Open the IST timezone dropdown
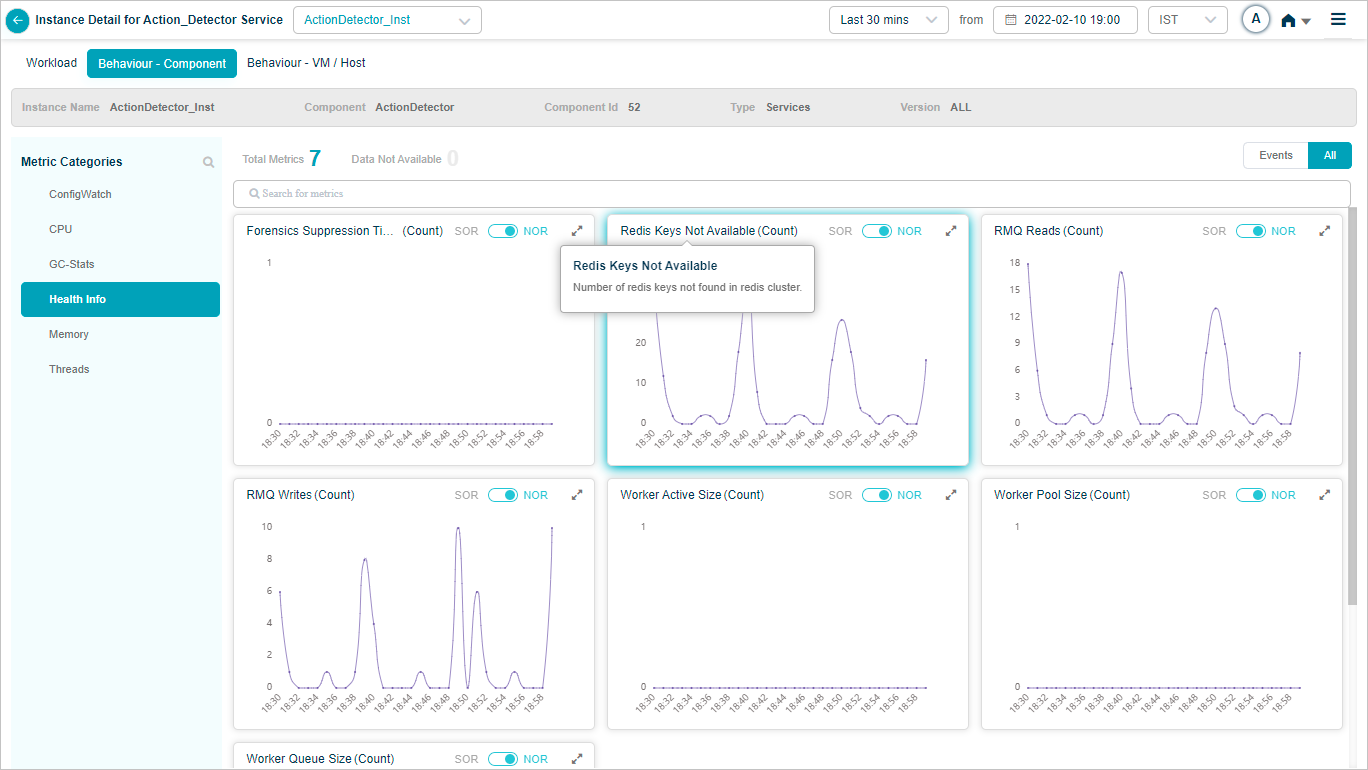1368x770 pixels. [x=1187, y=20]
